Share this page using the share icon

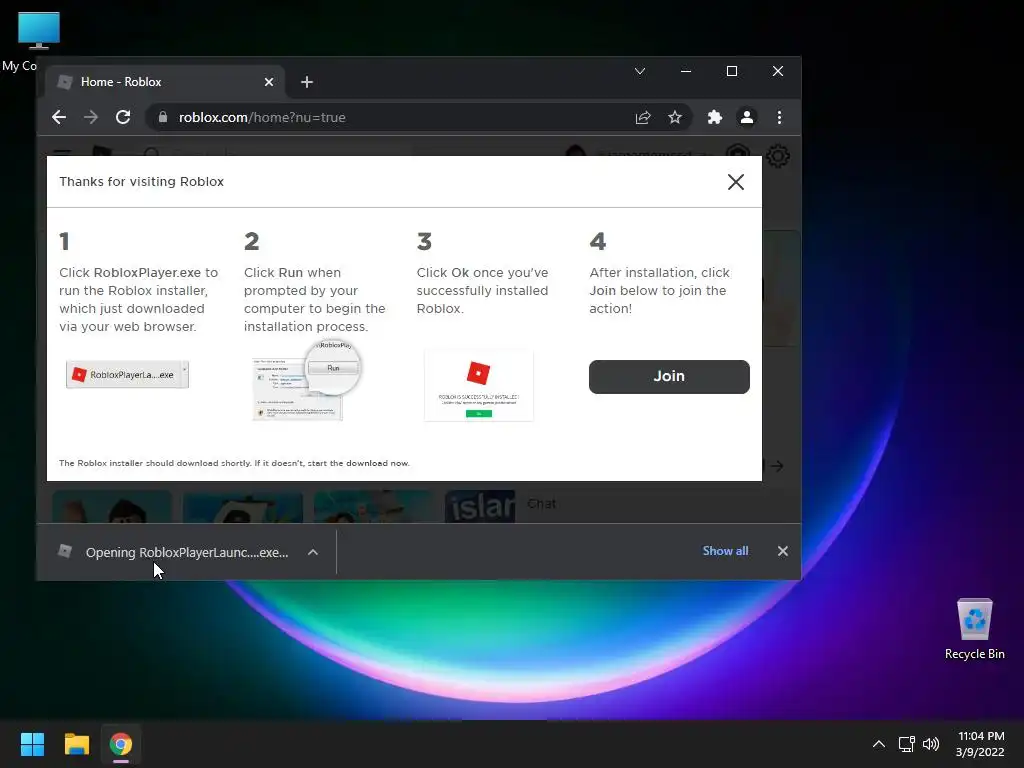643,118
